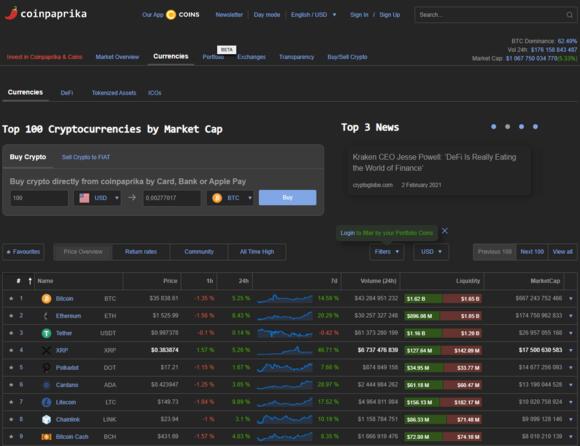The width and height of the screenshot is (580, 446).
Task: Select the Community view
Action: point(199,252)
